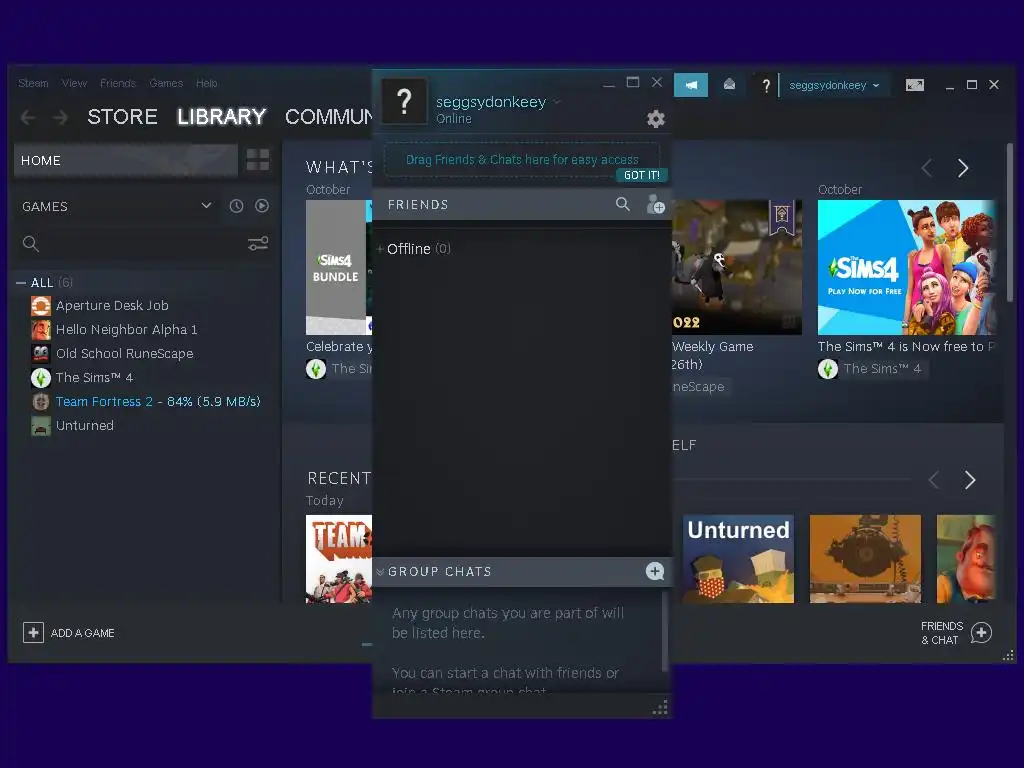Image resolution: width=1024 pixels, height=768 pixels.
Task: Open friends list avatar question mark
Action: 404,102
